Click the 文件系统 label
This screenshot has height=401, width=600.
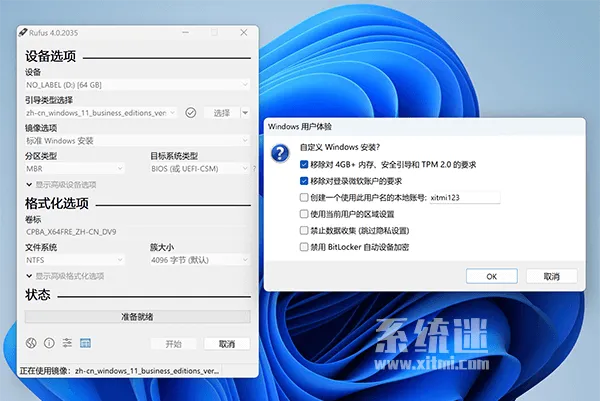(41, 247)
